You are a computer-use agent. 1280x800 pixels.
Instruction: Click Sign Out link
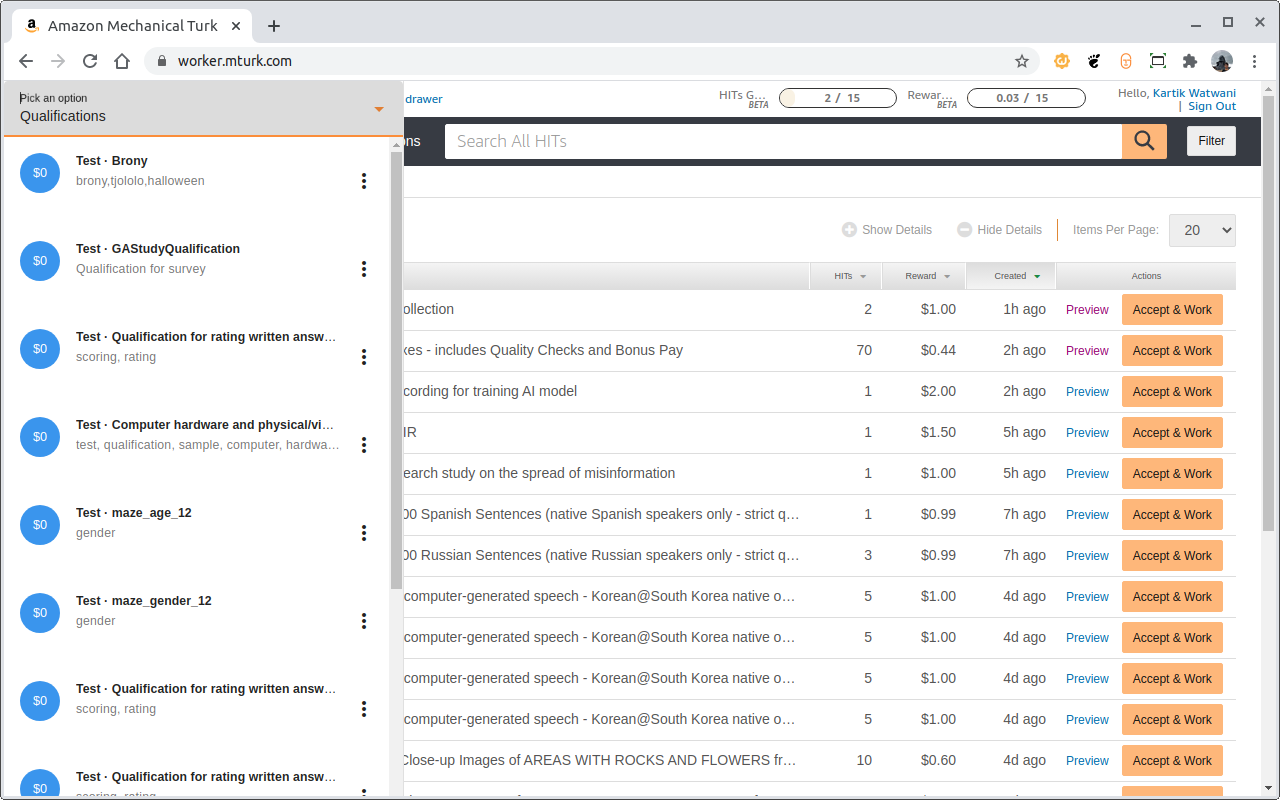[x=1212, y=106]
